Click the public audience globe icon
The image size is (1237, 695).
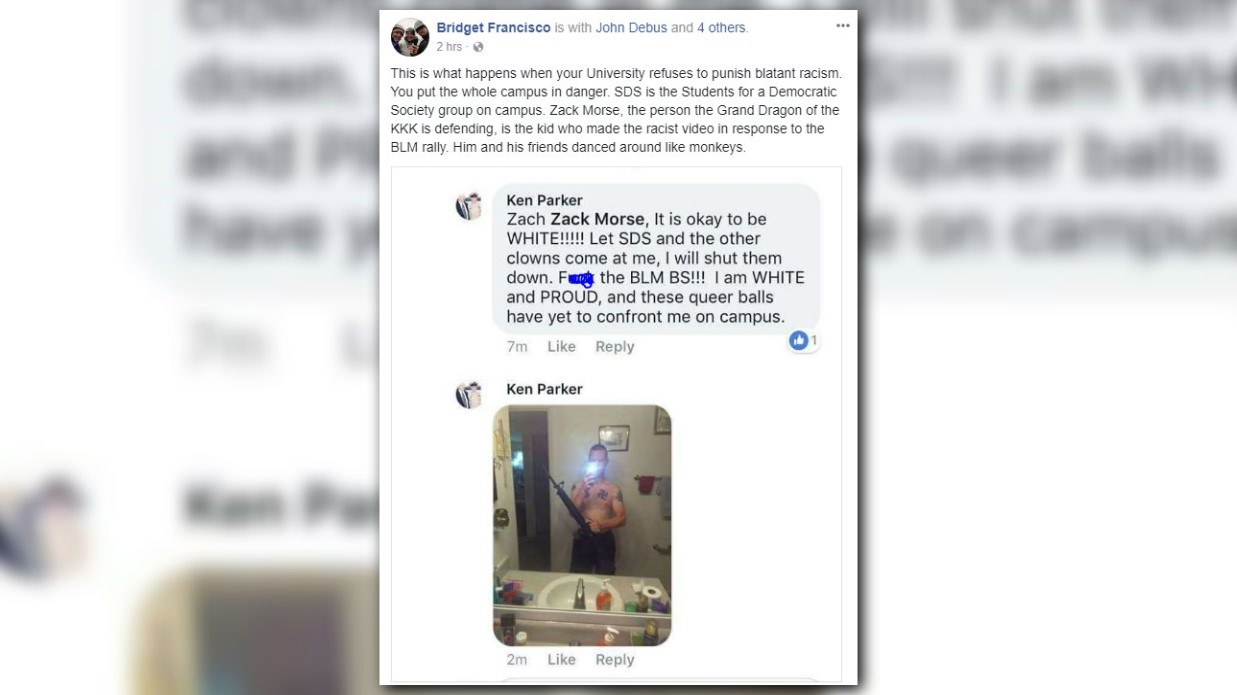click(x=478, y=47)
